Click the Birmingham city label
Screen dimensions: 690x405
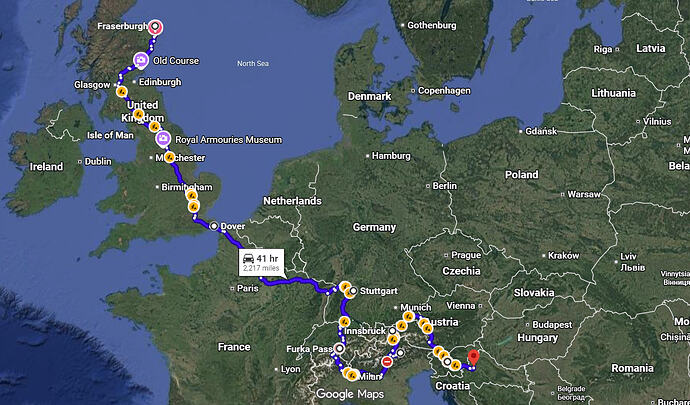[x=187, y=187]
